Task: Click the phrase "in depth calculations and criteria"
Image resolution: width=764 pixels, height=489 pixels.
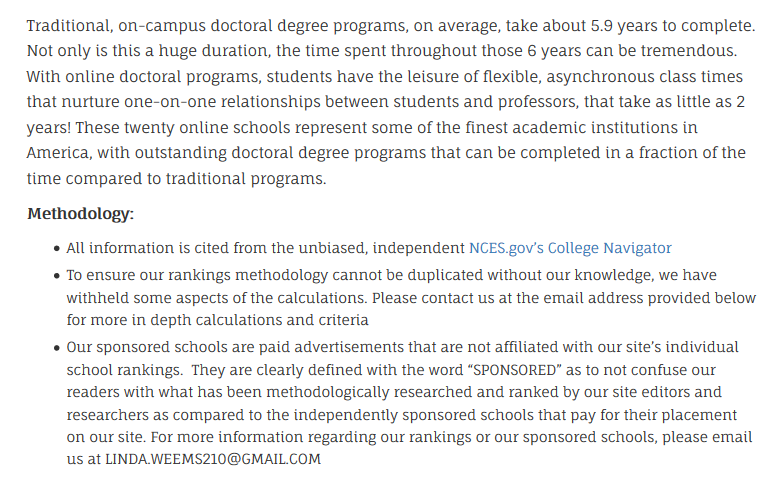Action: click(x=236, y=320)
